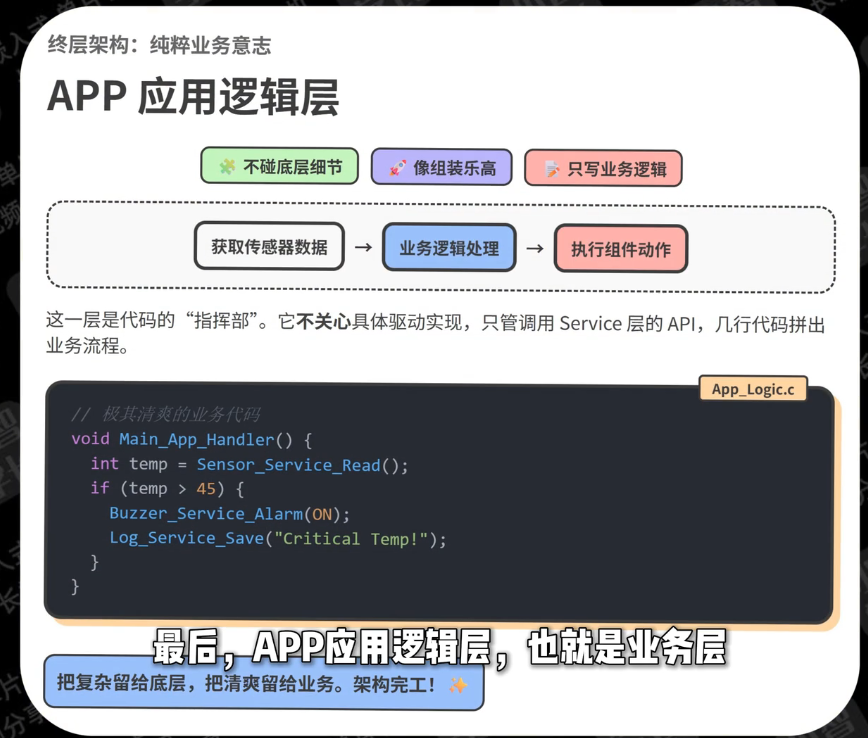The image size is (868, 738).
Task: Click the code comment 极其清爽的业务代码
Action: click(x=166, y=414)
